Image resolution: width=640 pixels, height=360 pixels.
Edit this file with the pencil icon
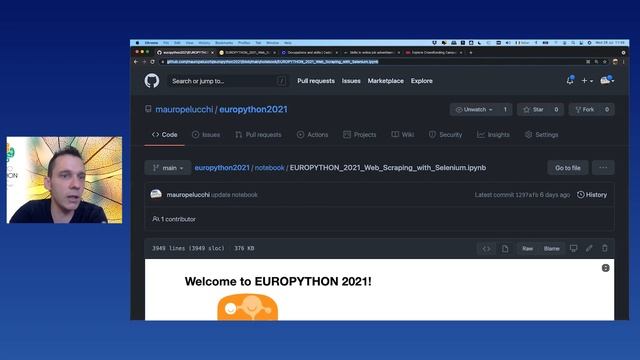click(x=589, y=248)
